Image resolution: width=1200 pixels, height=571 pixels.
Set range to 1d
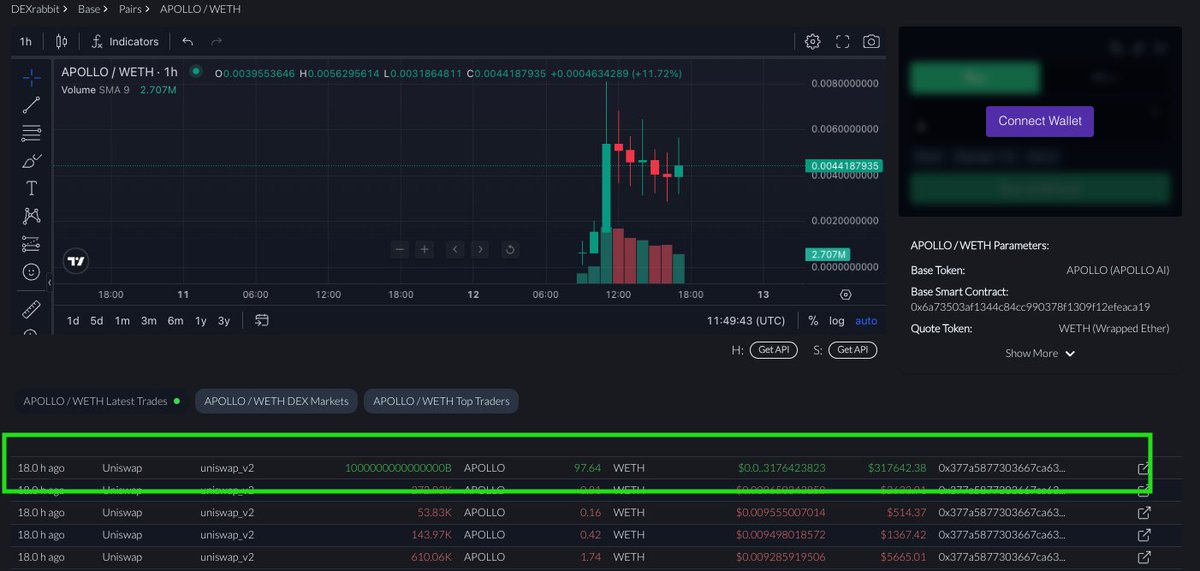click(73, 321)
